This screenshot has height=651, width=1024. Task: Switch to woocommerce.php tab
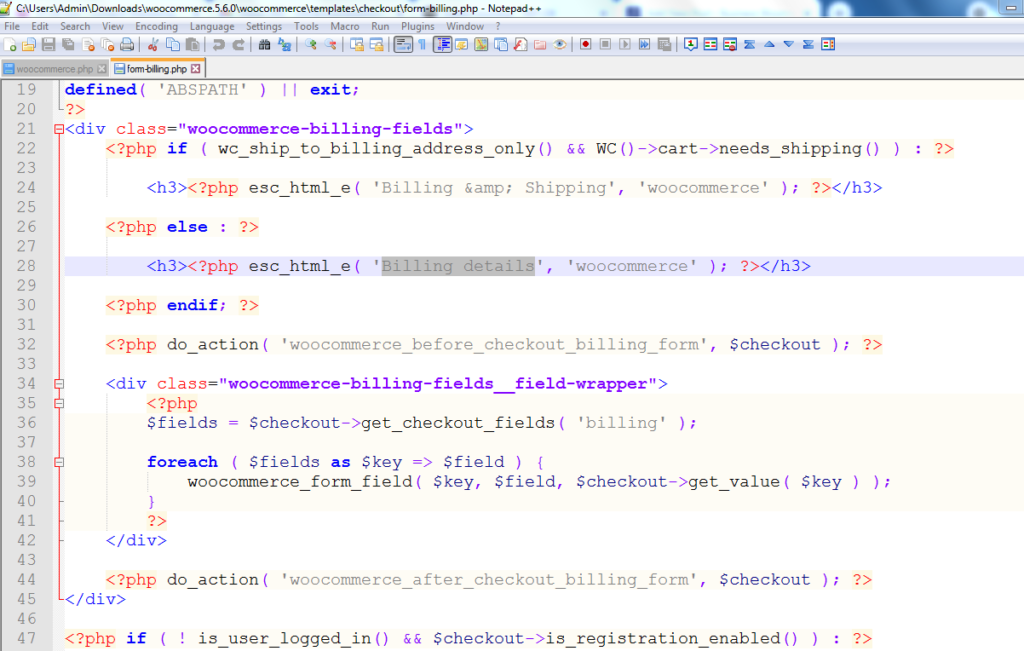[54, 69]
